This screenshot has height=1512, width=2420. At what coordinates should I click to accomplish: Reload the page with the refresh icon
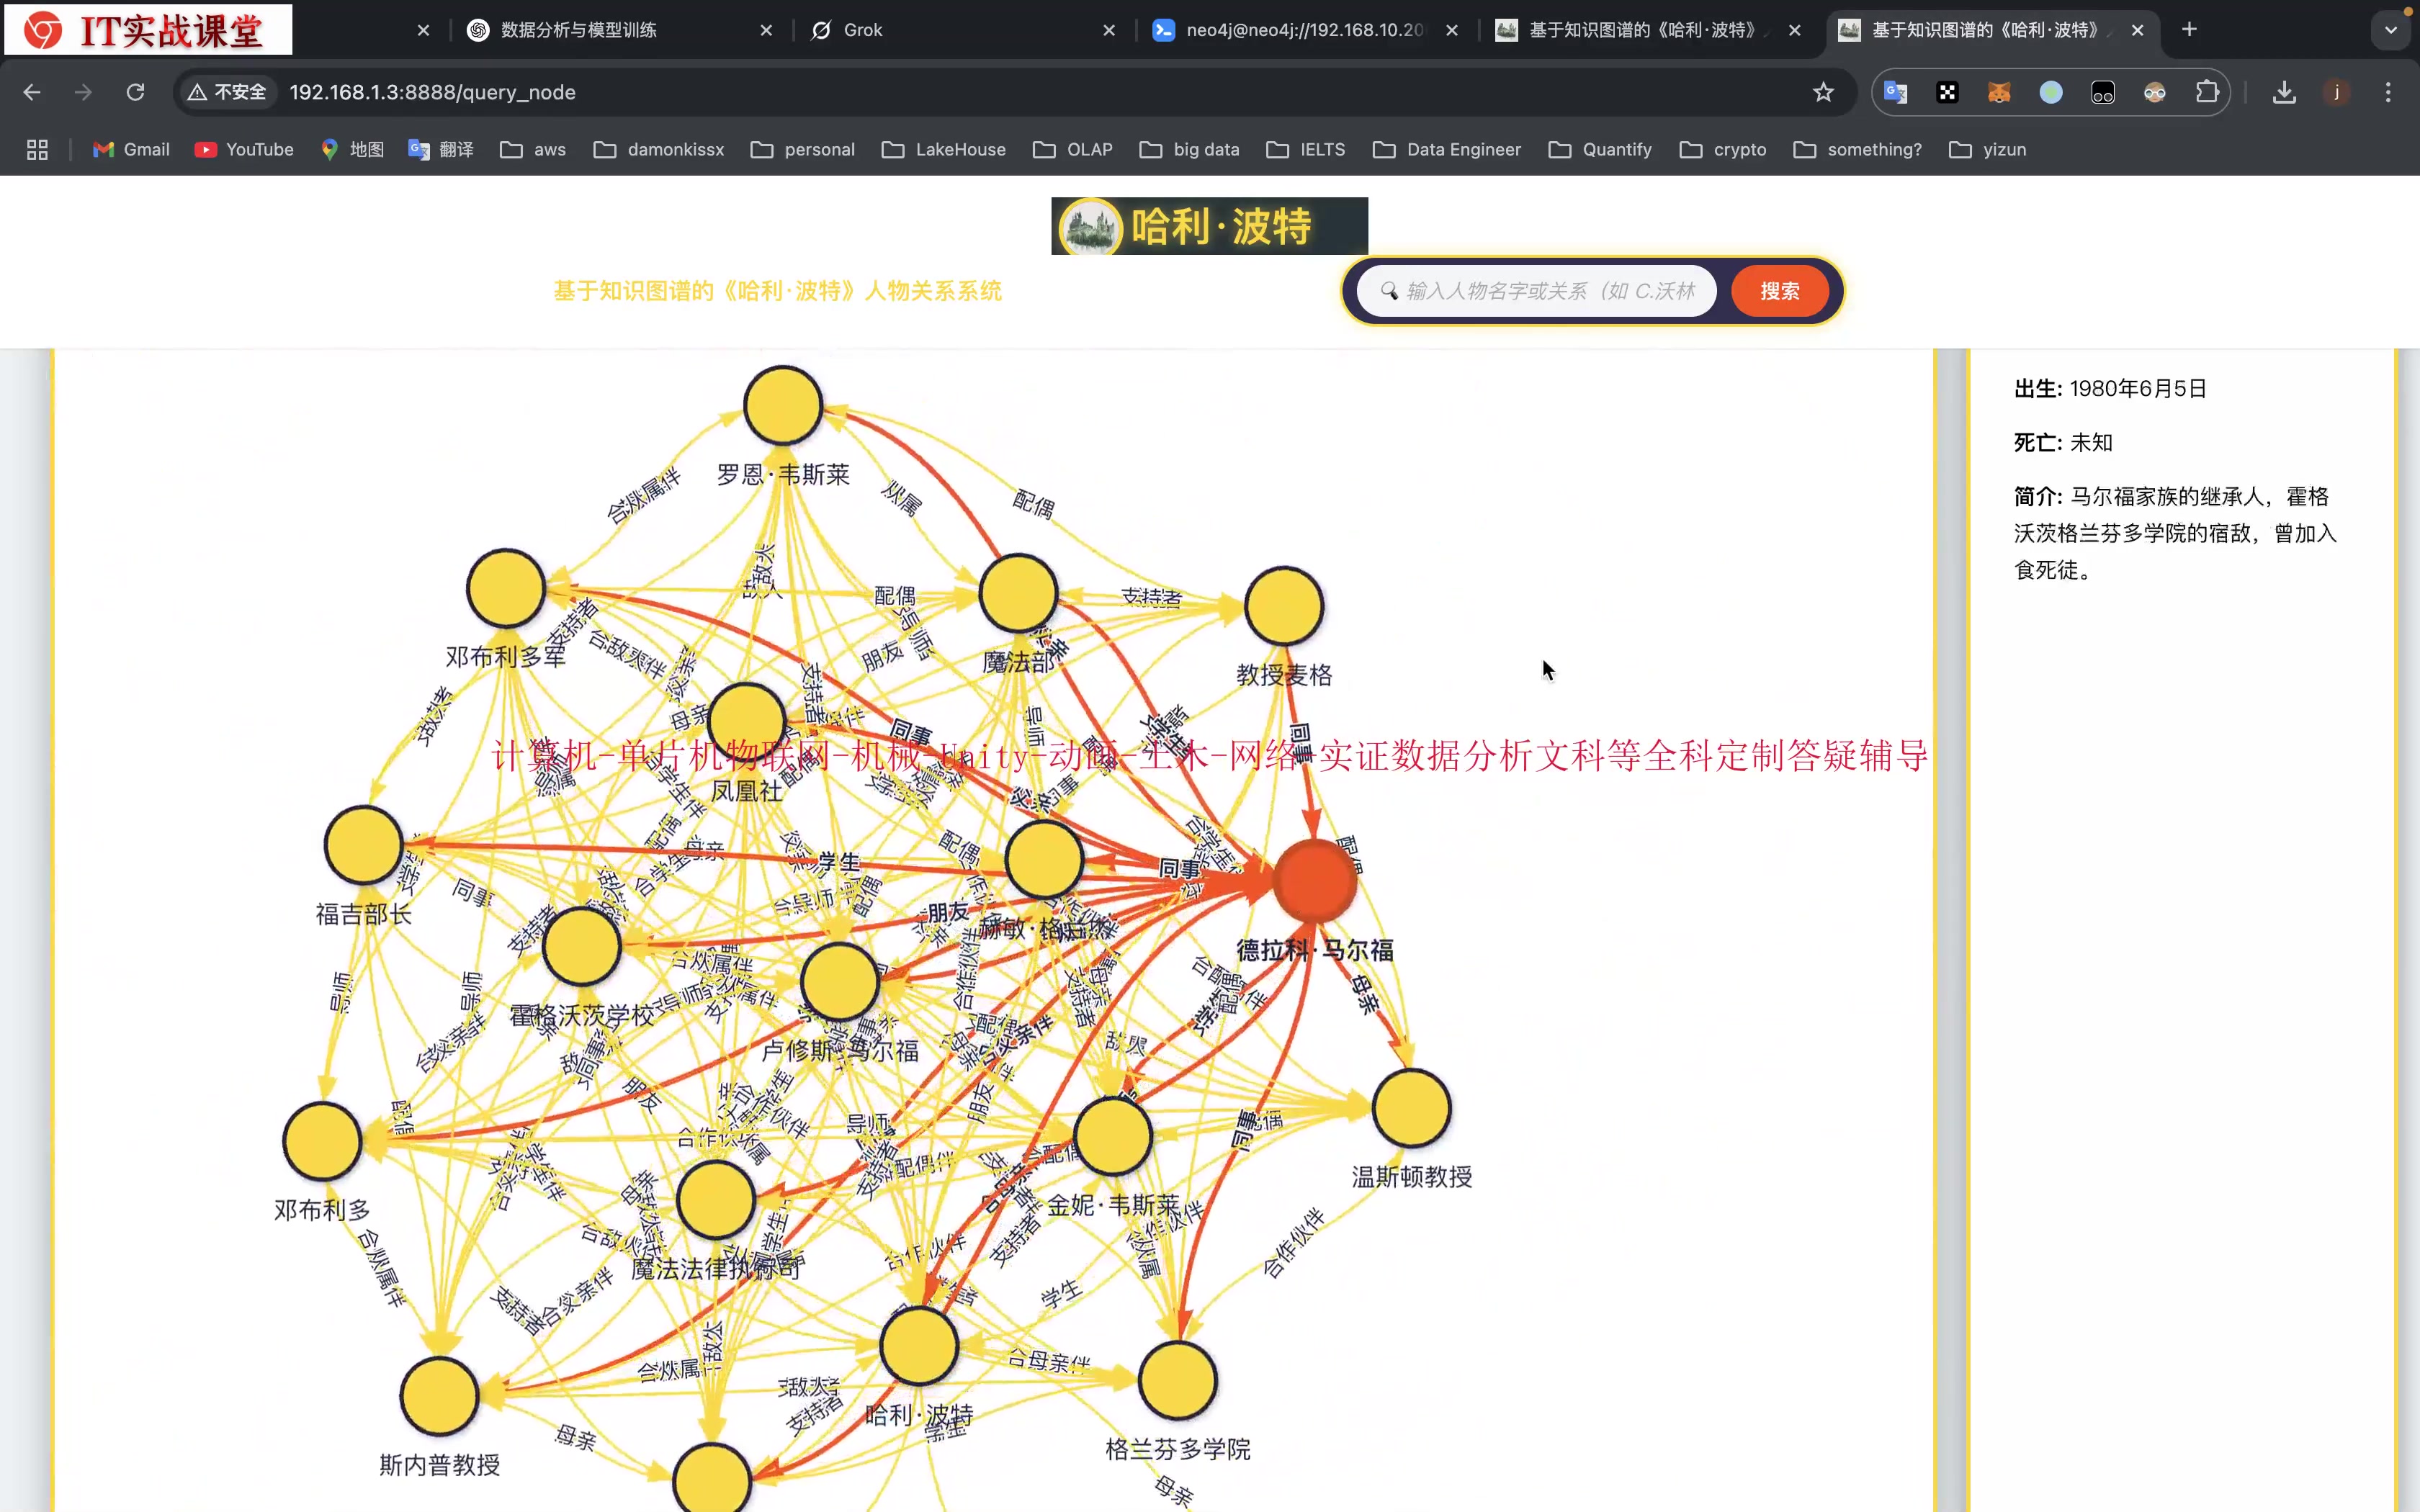(x=135, y=92)
